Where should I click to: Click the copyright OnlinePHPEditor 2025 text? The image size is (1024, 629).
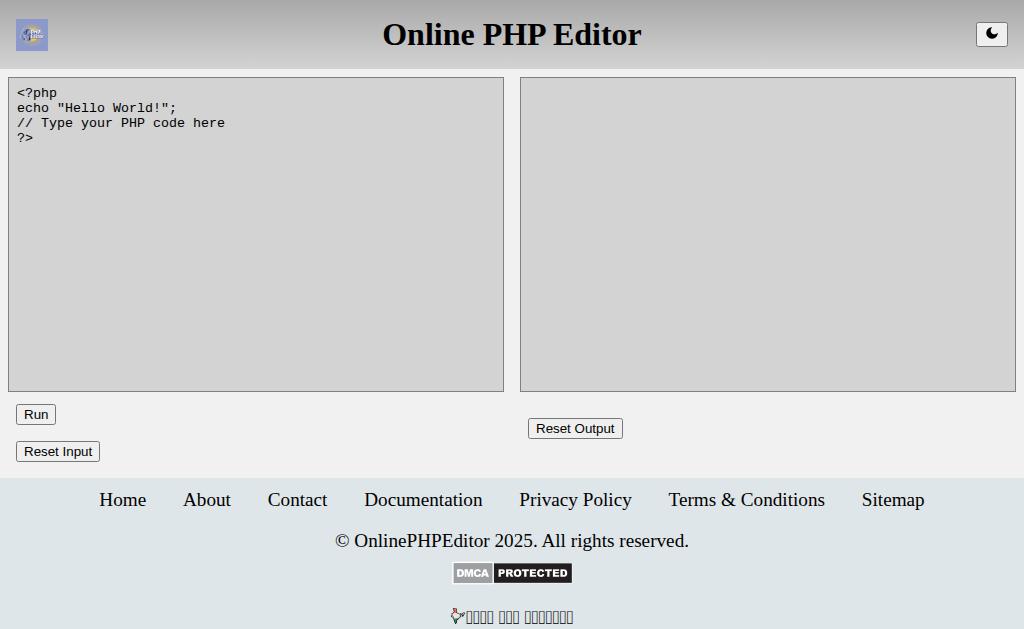512,541
